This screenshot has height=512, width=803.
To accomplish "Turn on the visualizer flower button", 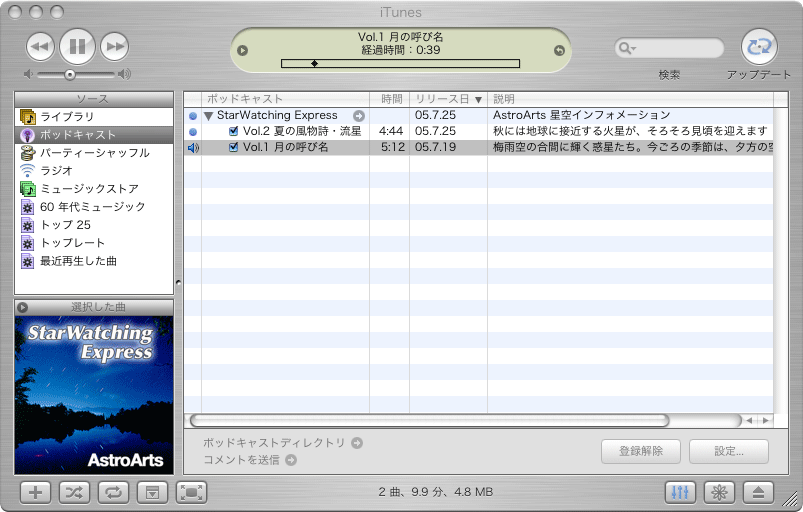I will pyautogui.click(x=719, y=493).
